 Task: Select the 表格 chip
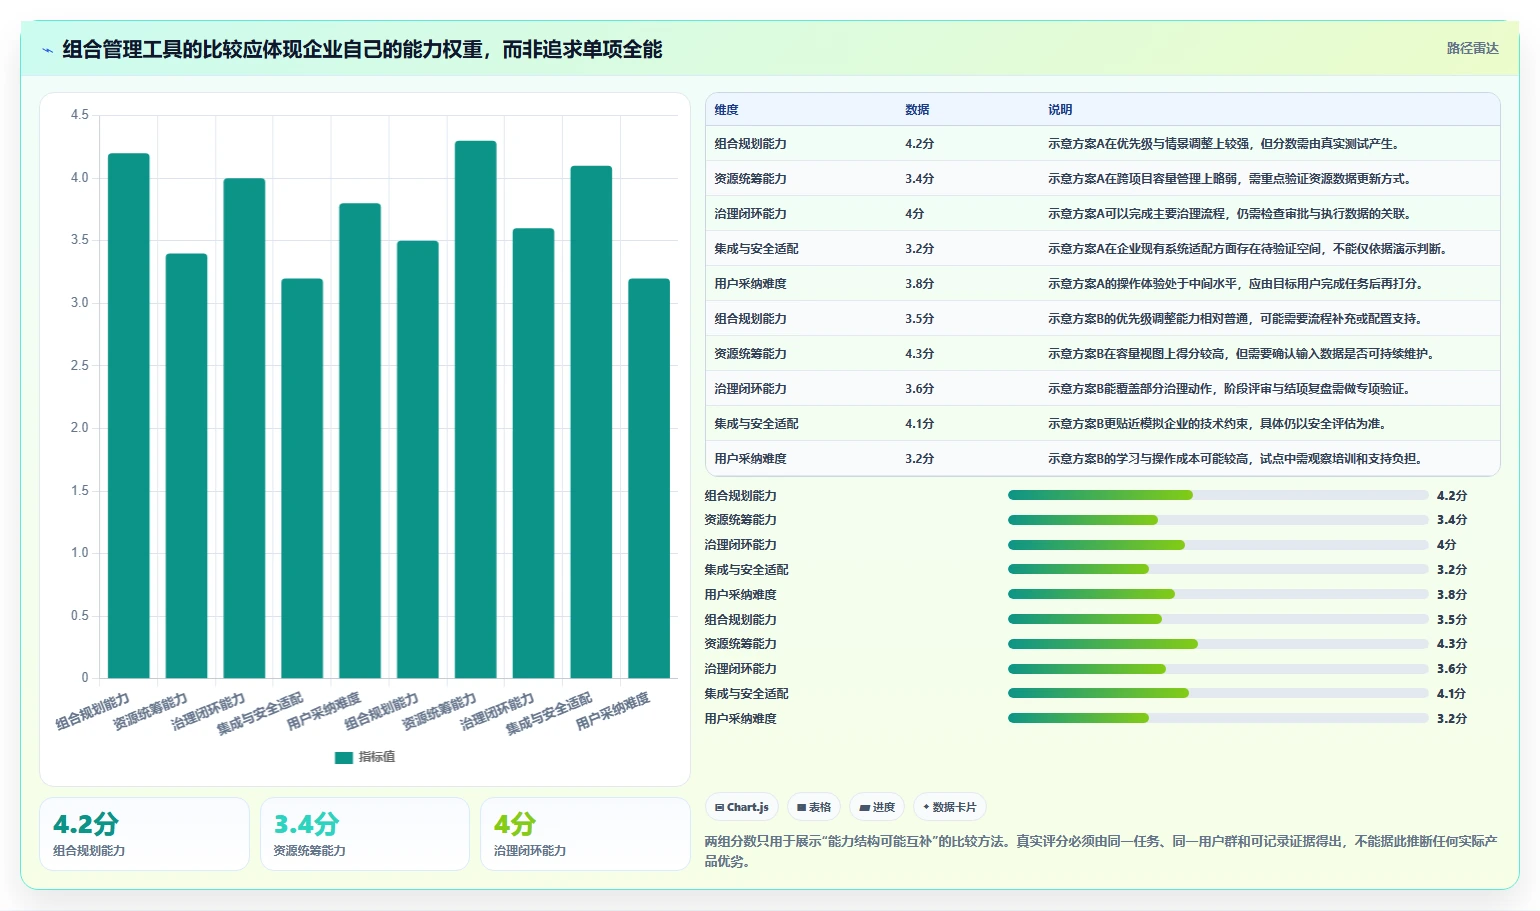click(x=814, y=807)
